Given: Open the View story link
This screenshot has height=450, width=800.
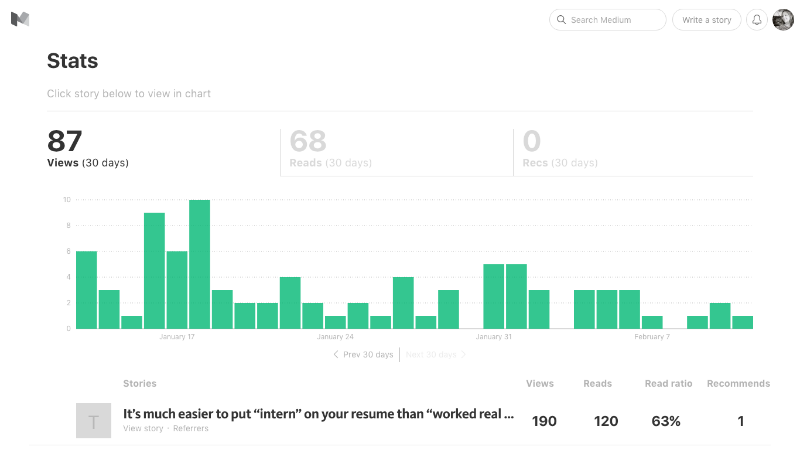Looking at the screenshot, I should click(x=143, y=429).
